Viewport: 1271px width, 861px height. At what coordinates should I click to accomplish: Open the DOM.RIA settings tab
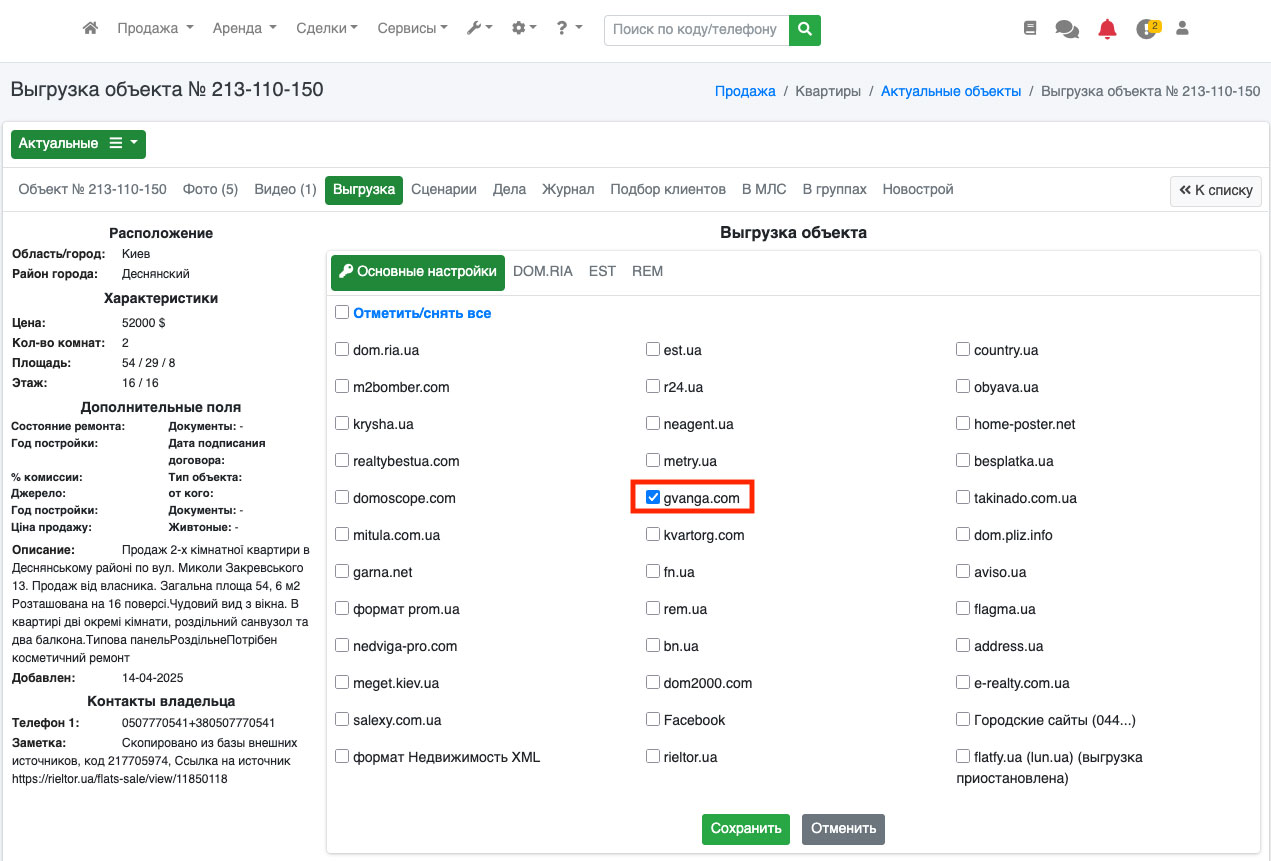(x=542, y=271)
